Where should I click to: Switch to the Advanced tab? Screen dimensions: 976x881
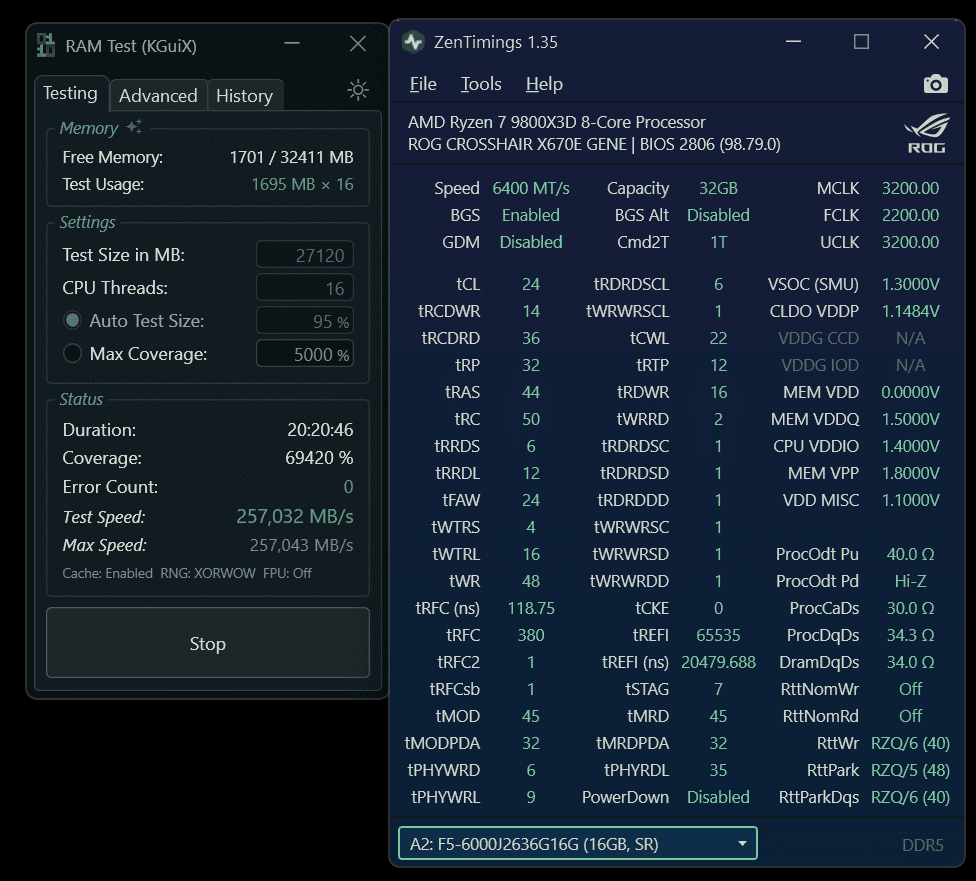coord(158,96)
